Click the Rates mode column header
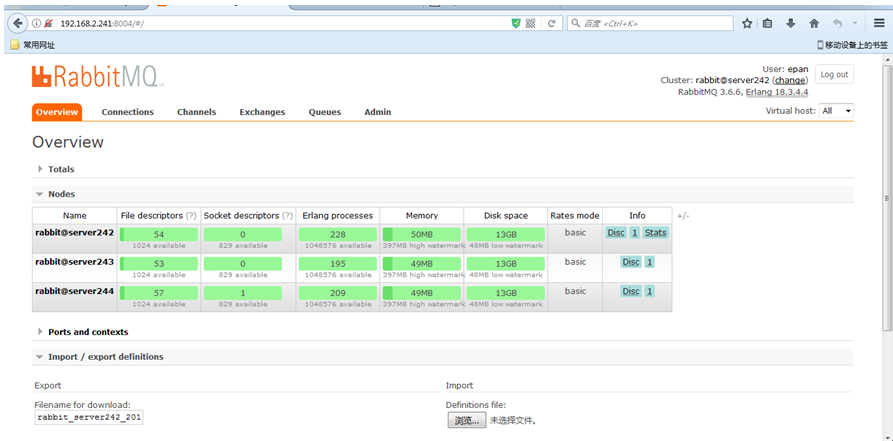The width and height of the screenshot is (893, 441). (575, 216)
